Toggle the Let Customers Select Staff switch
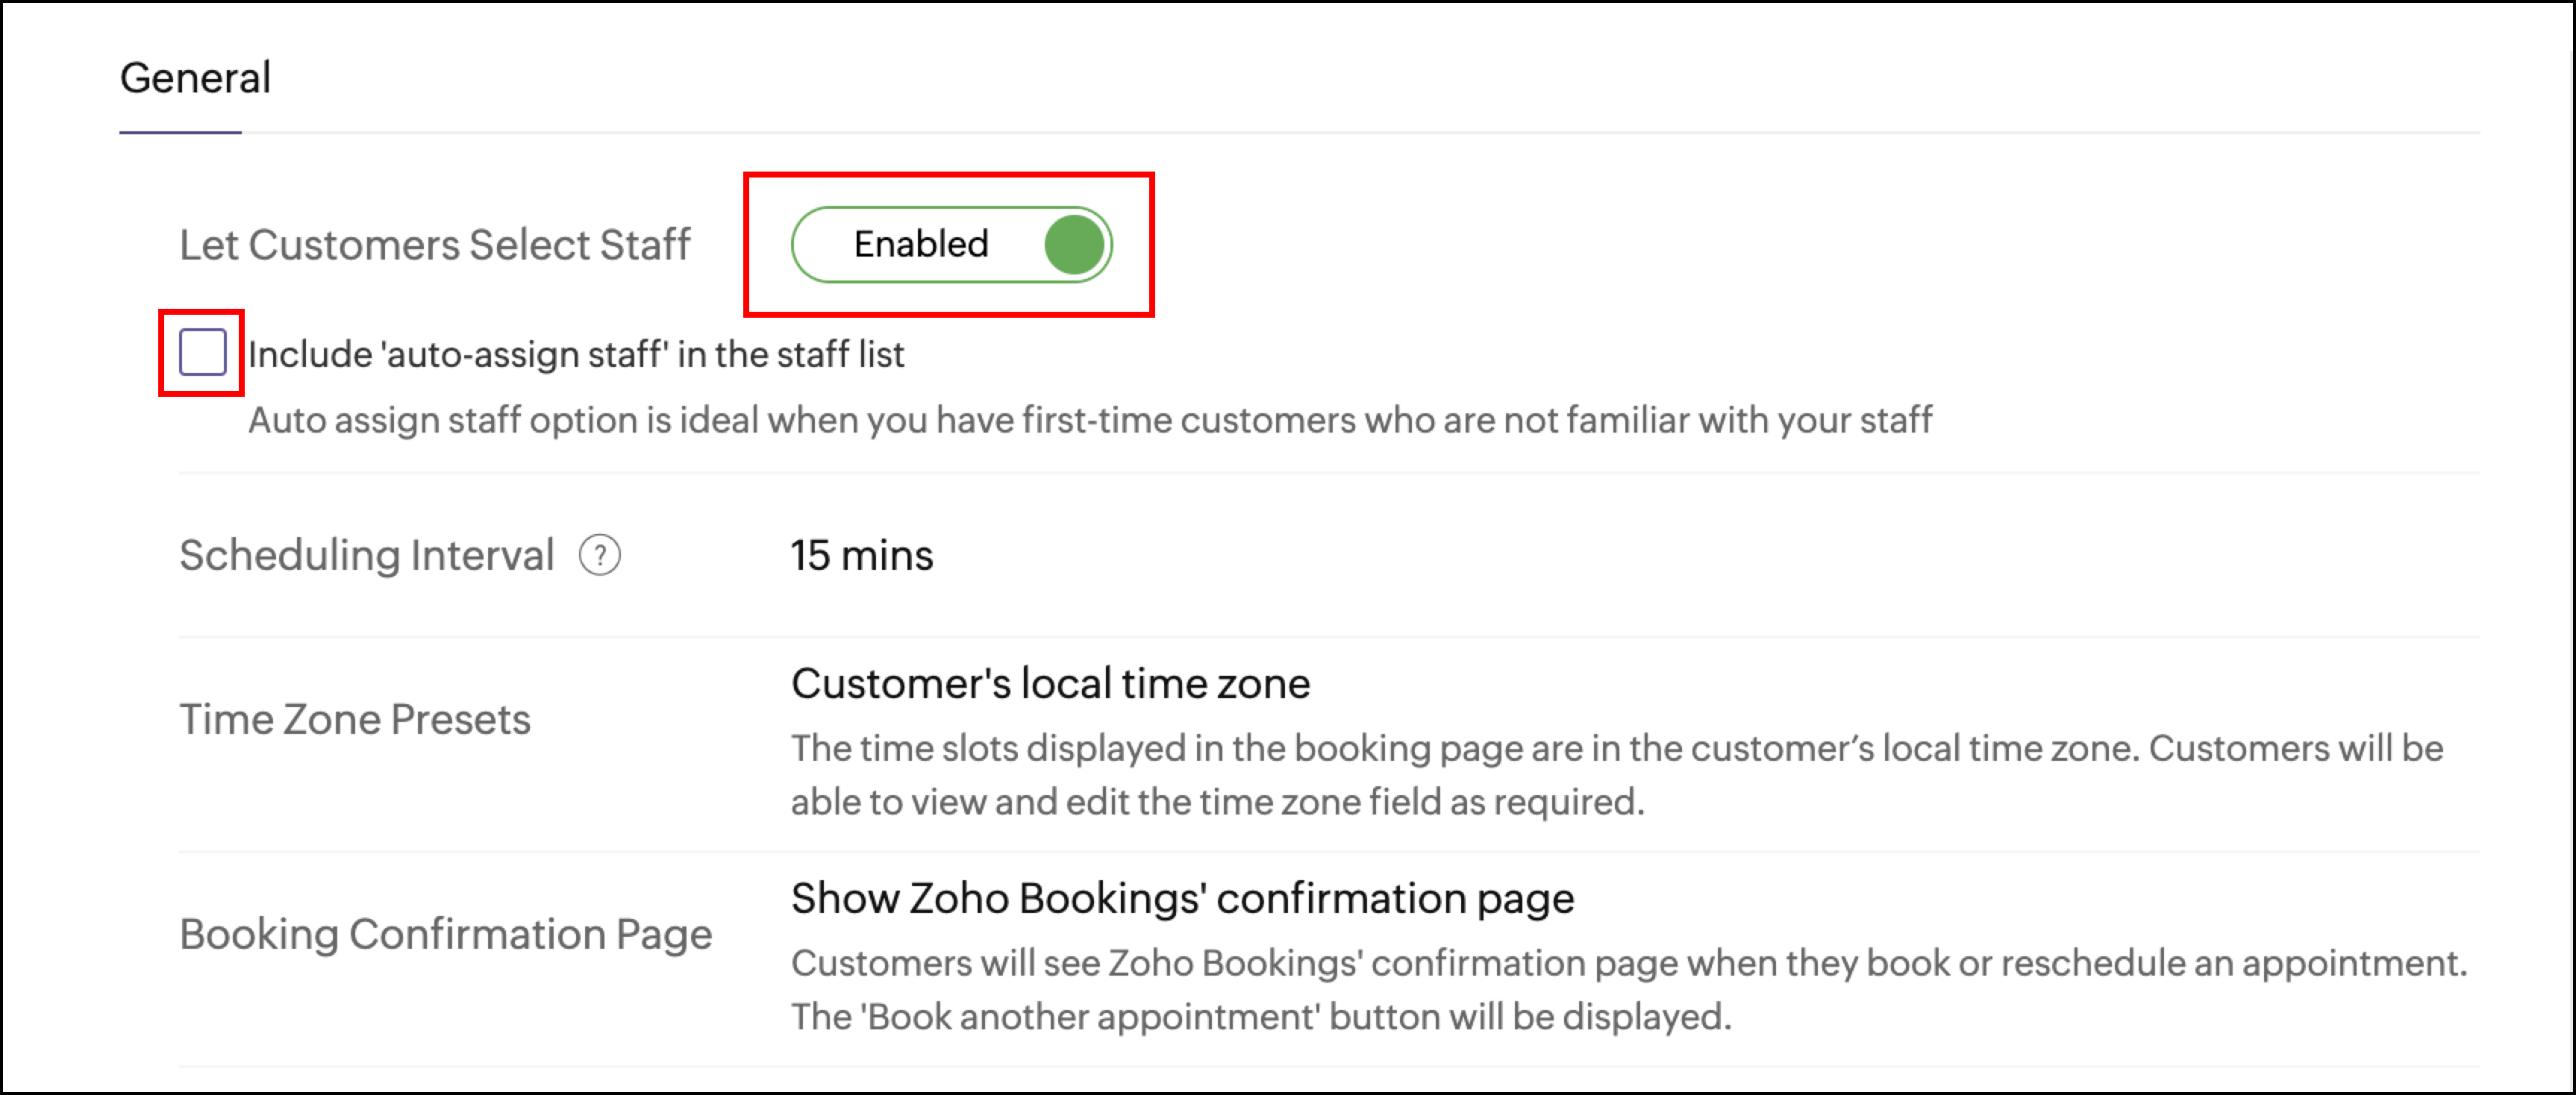Screen dimensions: 2576x1095 [951, 245]
